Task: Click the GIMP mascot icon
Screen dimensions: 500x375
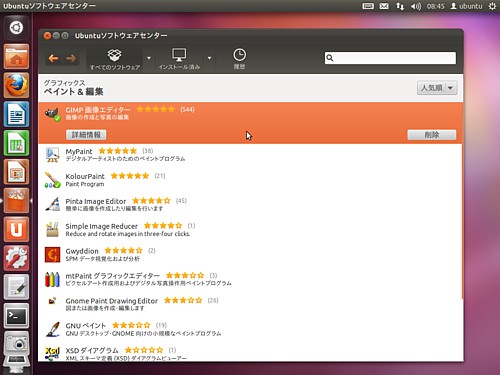Action: 52,114
